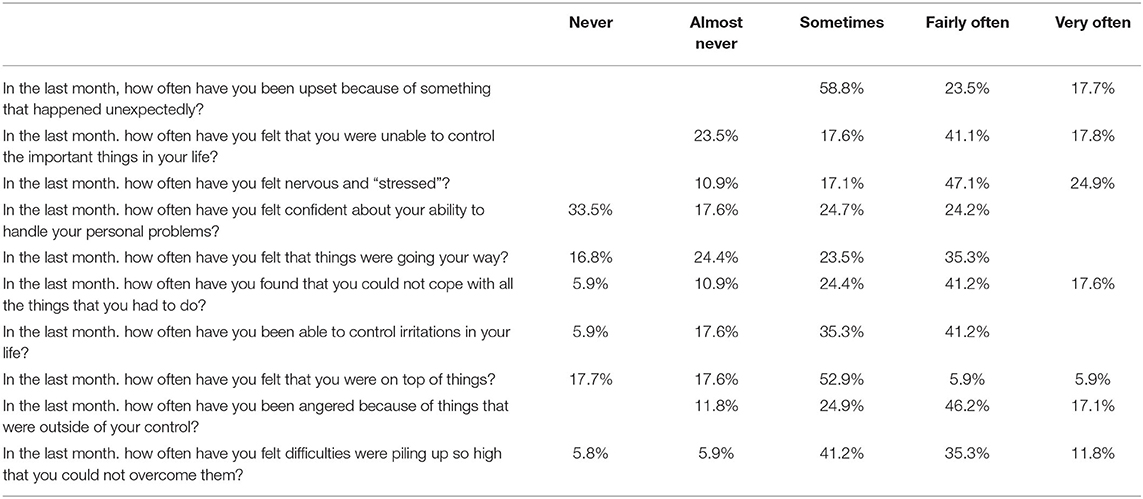Click the 52.9% value in Sometimes column
Screen dimensions: 1143x499
point(841,378)
